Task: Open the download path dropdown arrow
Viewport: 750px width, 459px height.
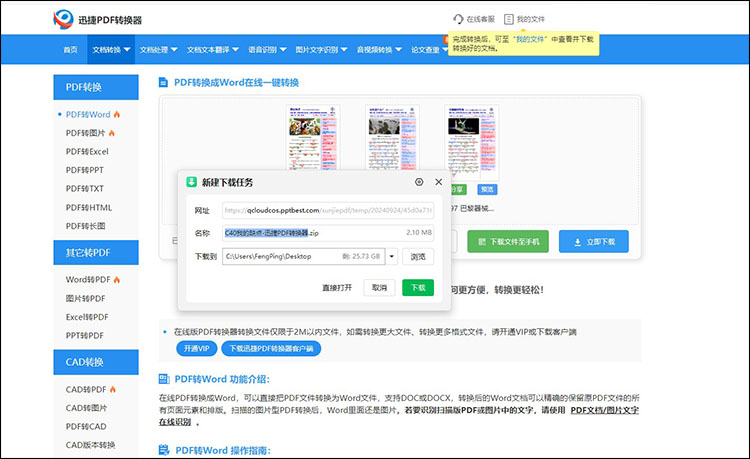Action: [x=392, y=256]
